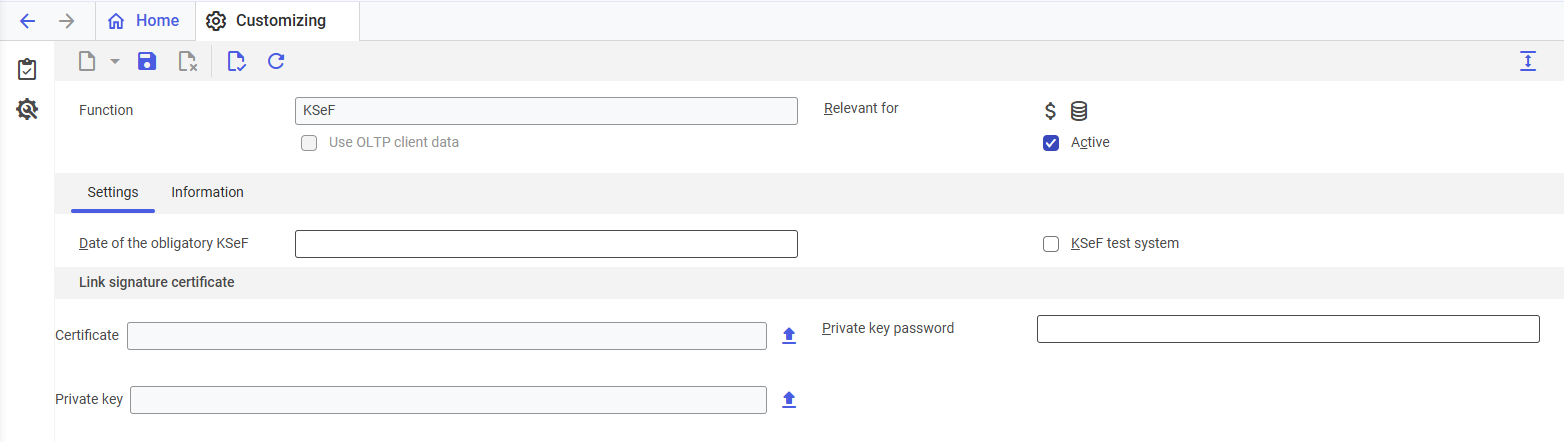Open the clipboard tasks sidebar icon
The height and width of the screenshot is (442, 1564).
pyautogui.click(x=27, y=70)
